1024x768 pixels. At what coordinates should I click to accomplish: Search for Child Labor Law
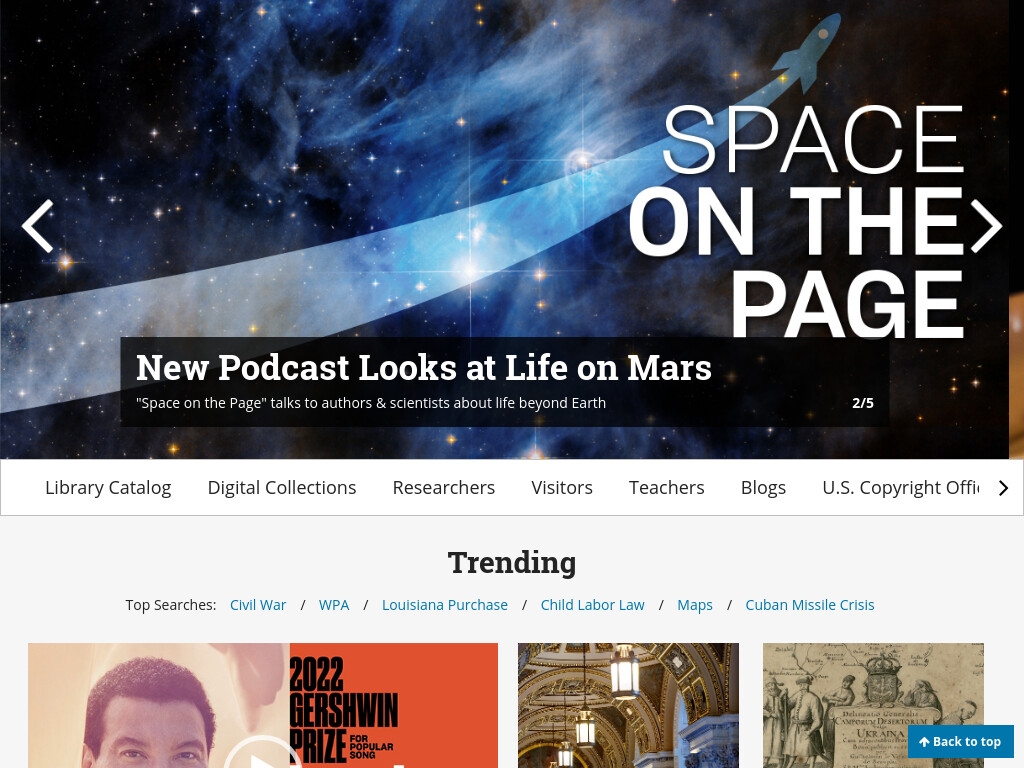pos(592,605)
